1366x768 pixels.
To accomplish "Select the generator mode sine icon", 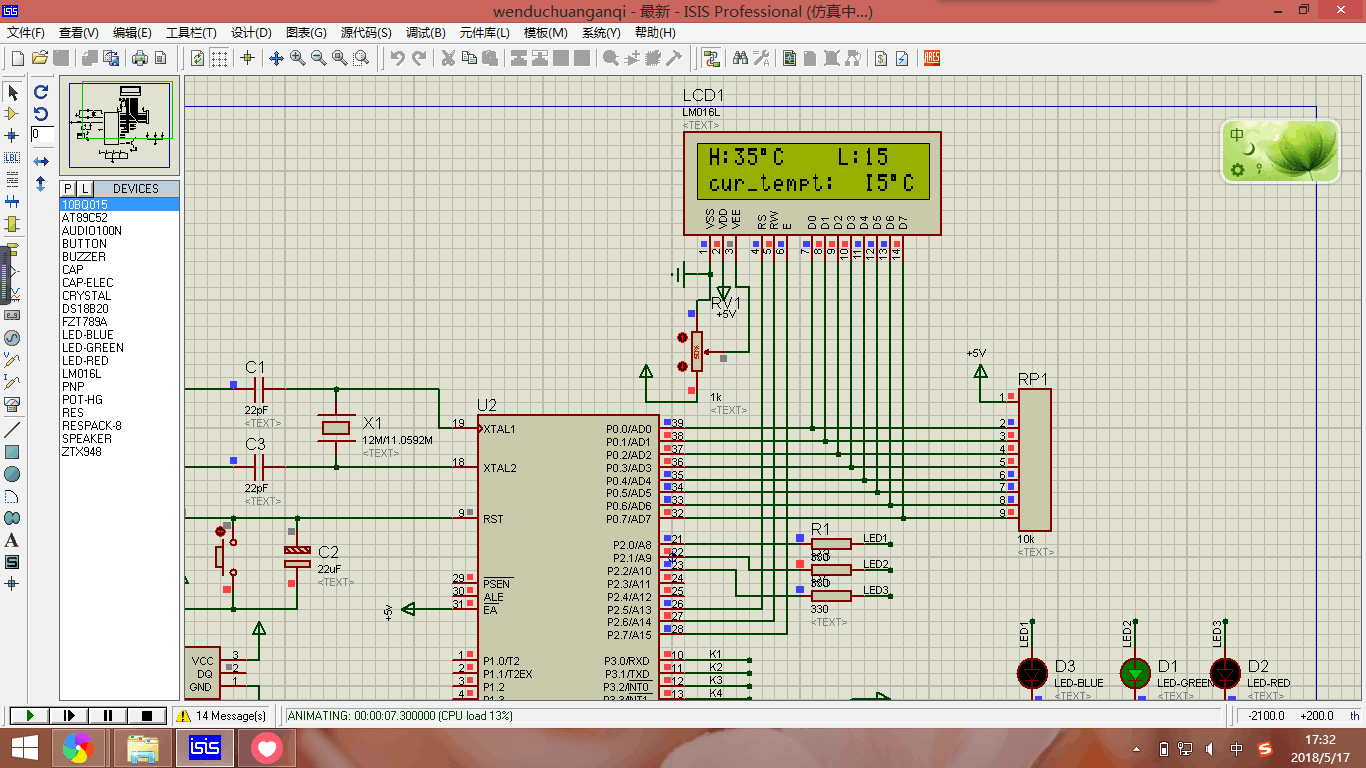I will [13, 337].
